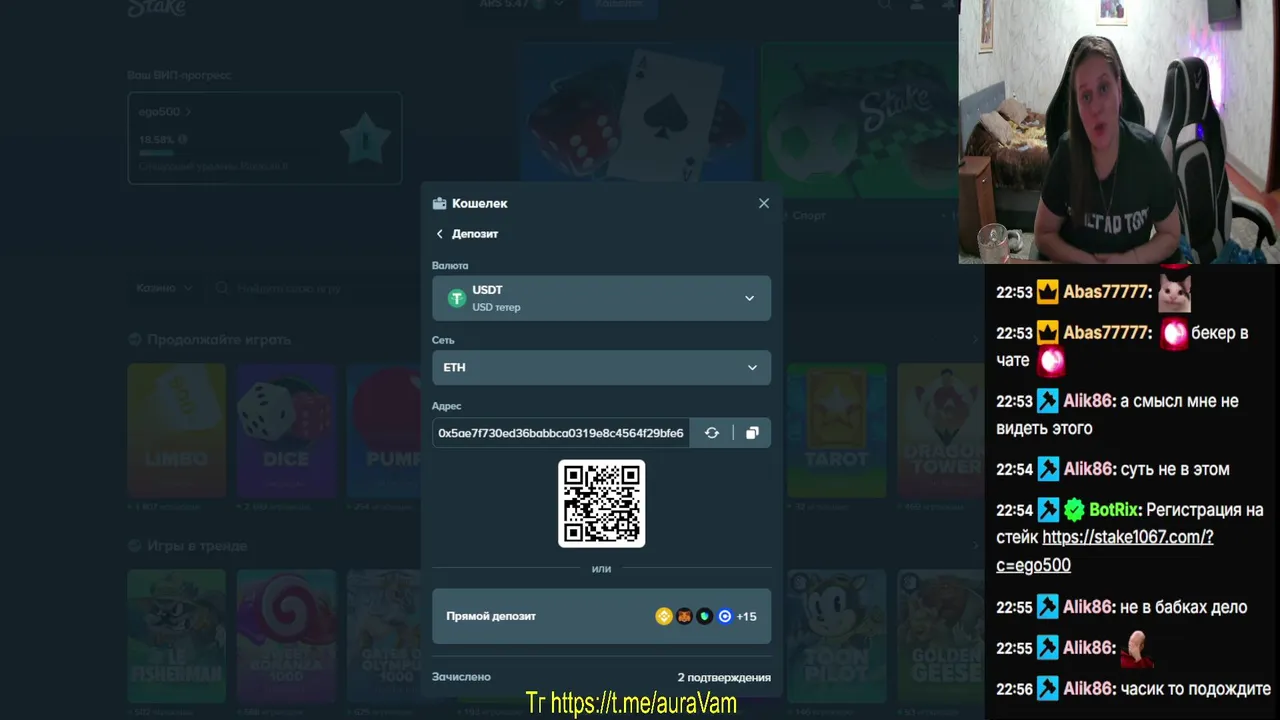Screen dimensions: 1280x720
Task: Open the Limbo game card
Action: click(x=176, y=430)
